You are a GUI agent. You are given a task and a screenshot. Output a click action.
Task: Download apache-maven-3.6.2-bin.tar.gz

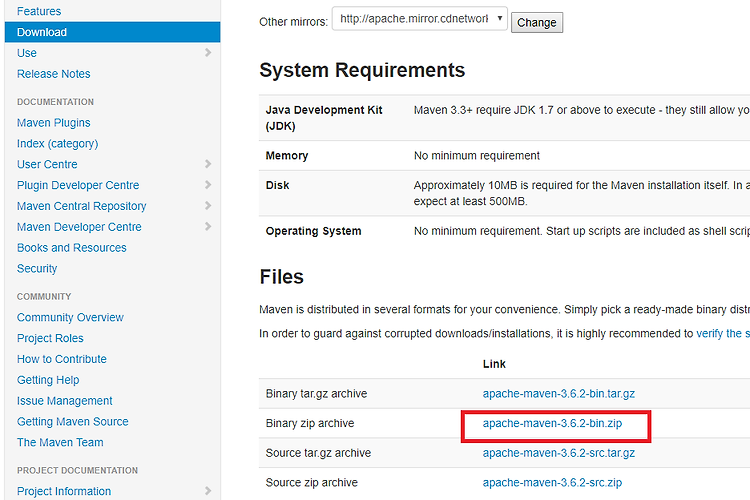click(x=559, y=394)
